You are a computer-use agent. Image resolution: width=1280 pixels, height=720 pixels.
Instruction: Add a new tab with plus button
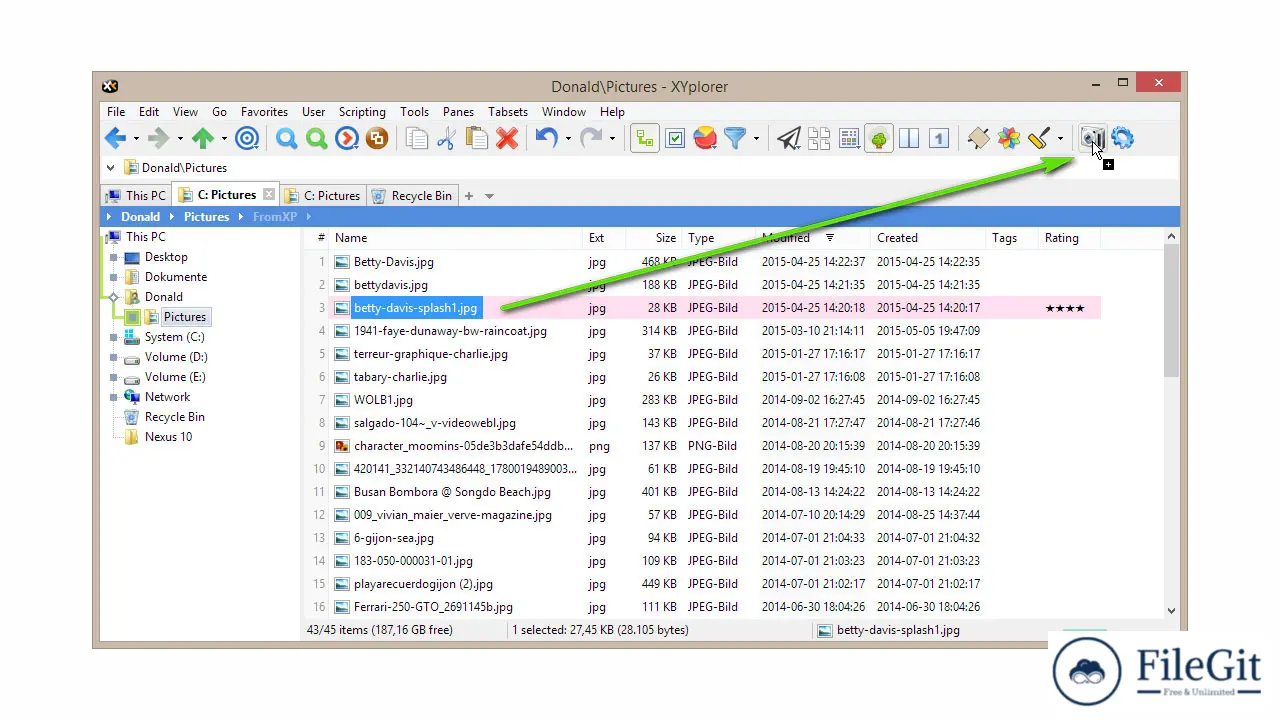click(468, 196)
